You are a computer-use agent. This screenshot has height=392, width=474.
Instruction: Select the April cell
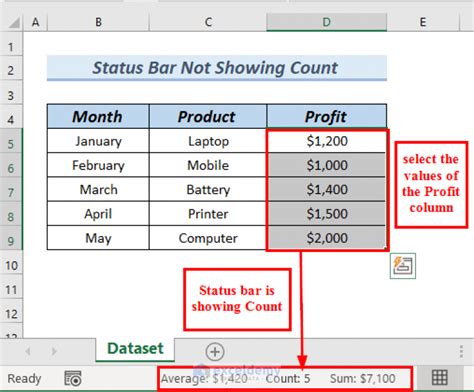click(x=98, y=214)
